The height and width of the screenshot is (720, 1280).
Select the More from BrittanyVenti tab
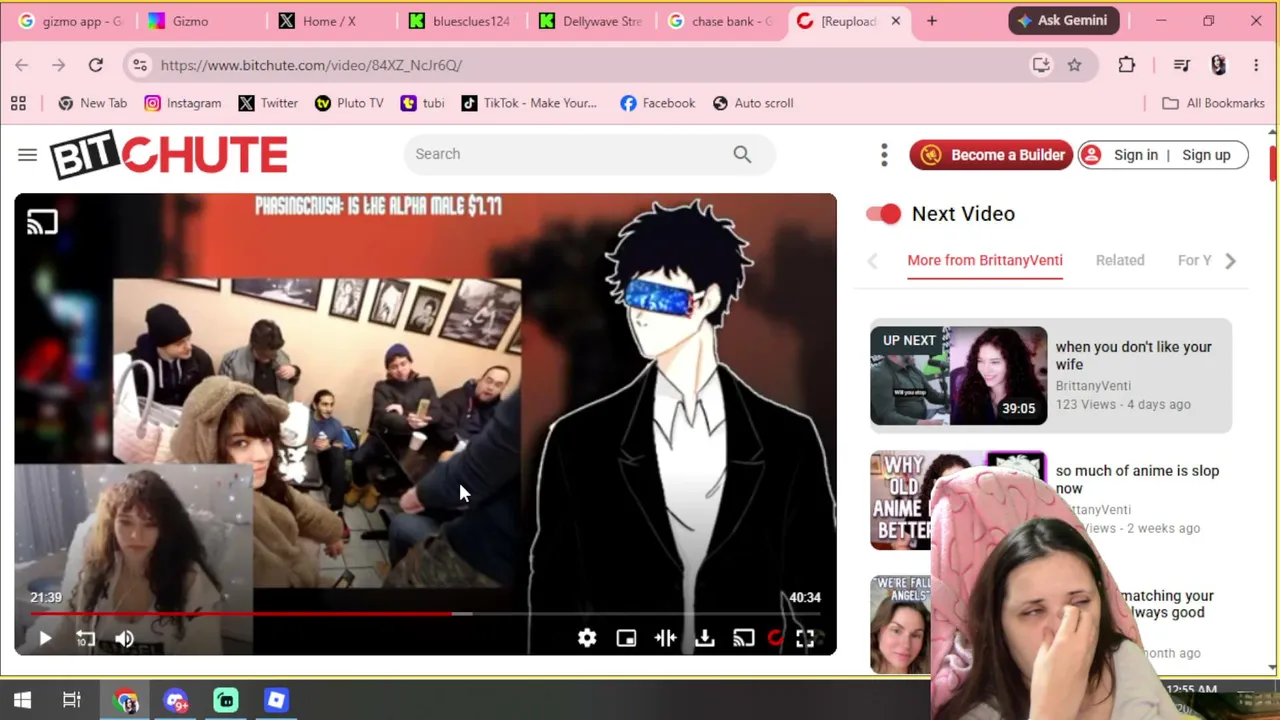point(985,260)
